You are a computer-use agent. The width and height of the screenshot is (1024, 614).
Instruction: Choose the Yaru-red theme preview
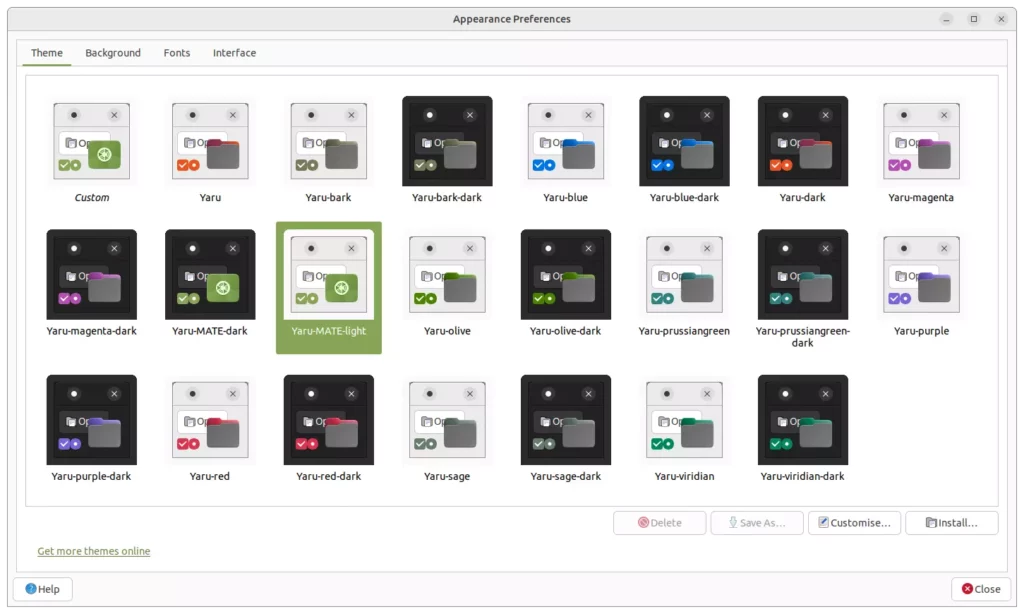click(210, 420)
